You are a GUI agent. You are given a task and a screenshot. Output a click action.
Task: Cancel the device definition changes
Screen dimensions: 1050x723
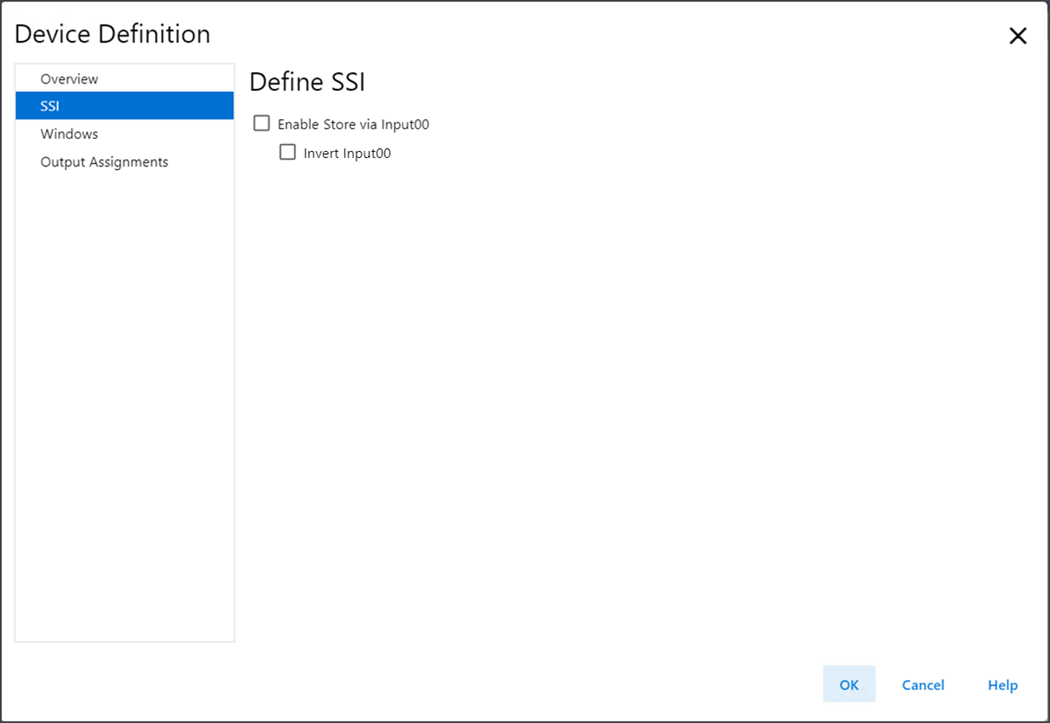[x=922, y=685]
